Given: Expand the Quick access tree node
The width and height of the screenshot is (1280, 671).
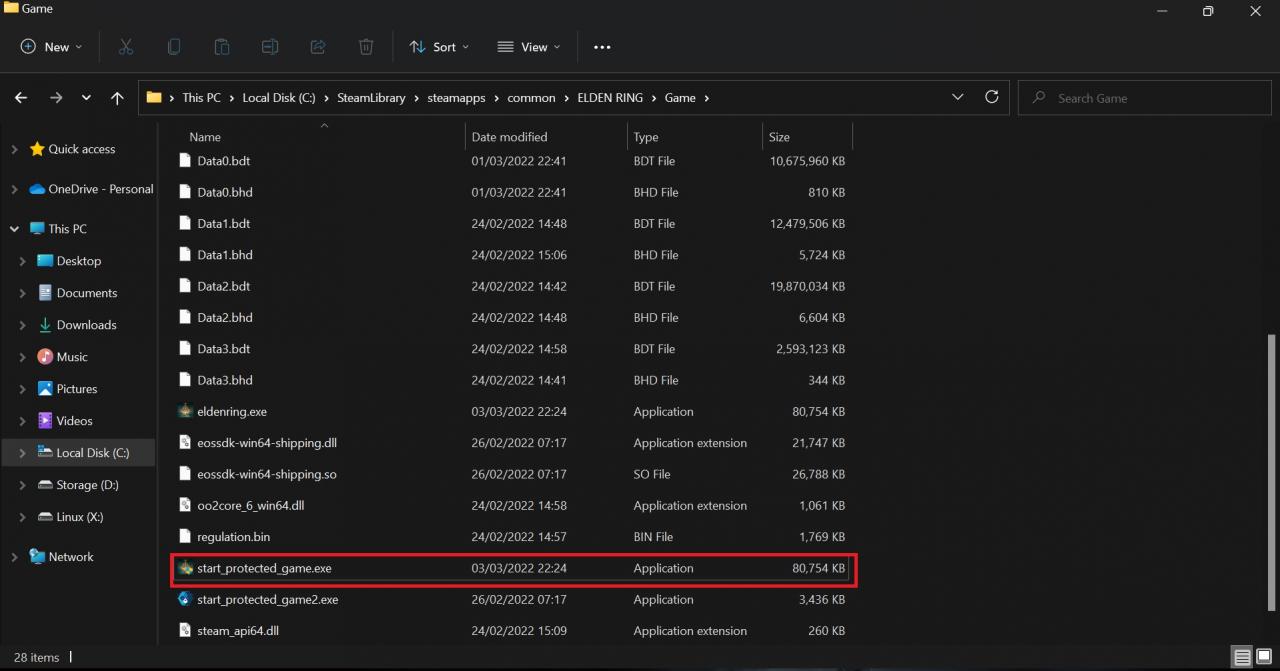Looking at the screenshot, I should click(14, 149).
